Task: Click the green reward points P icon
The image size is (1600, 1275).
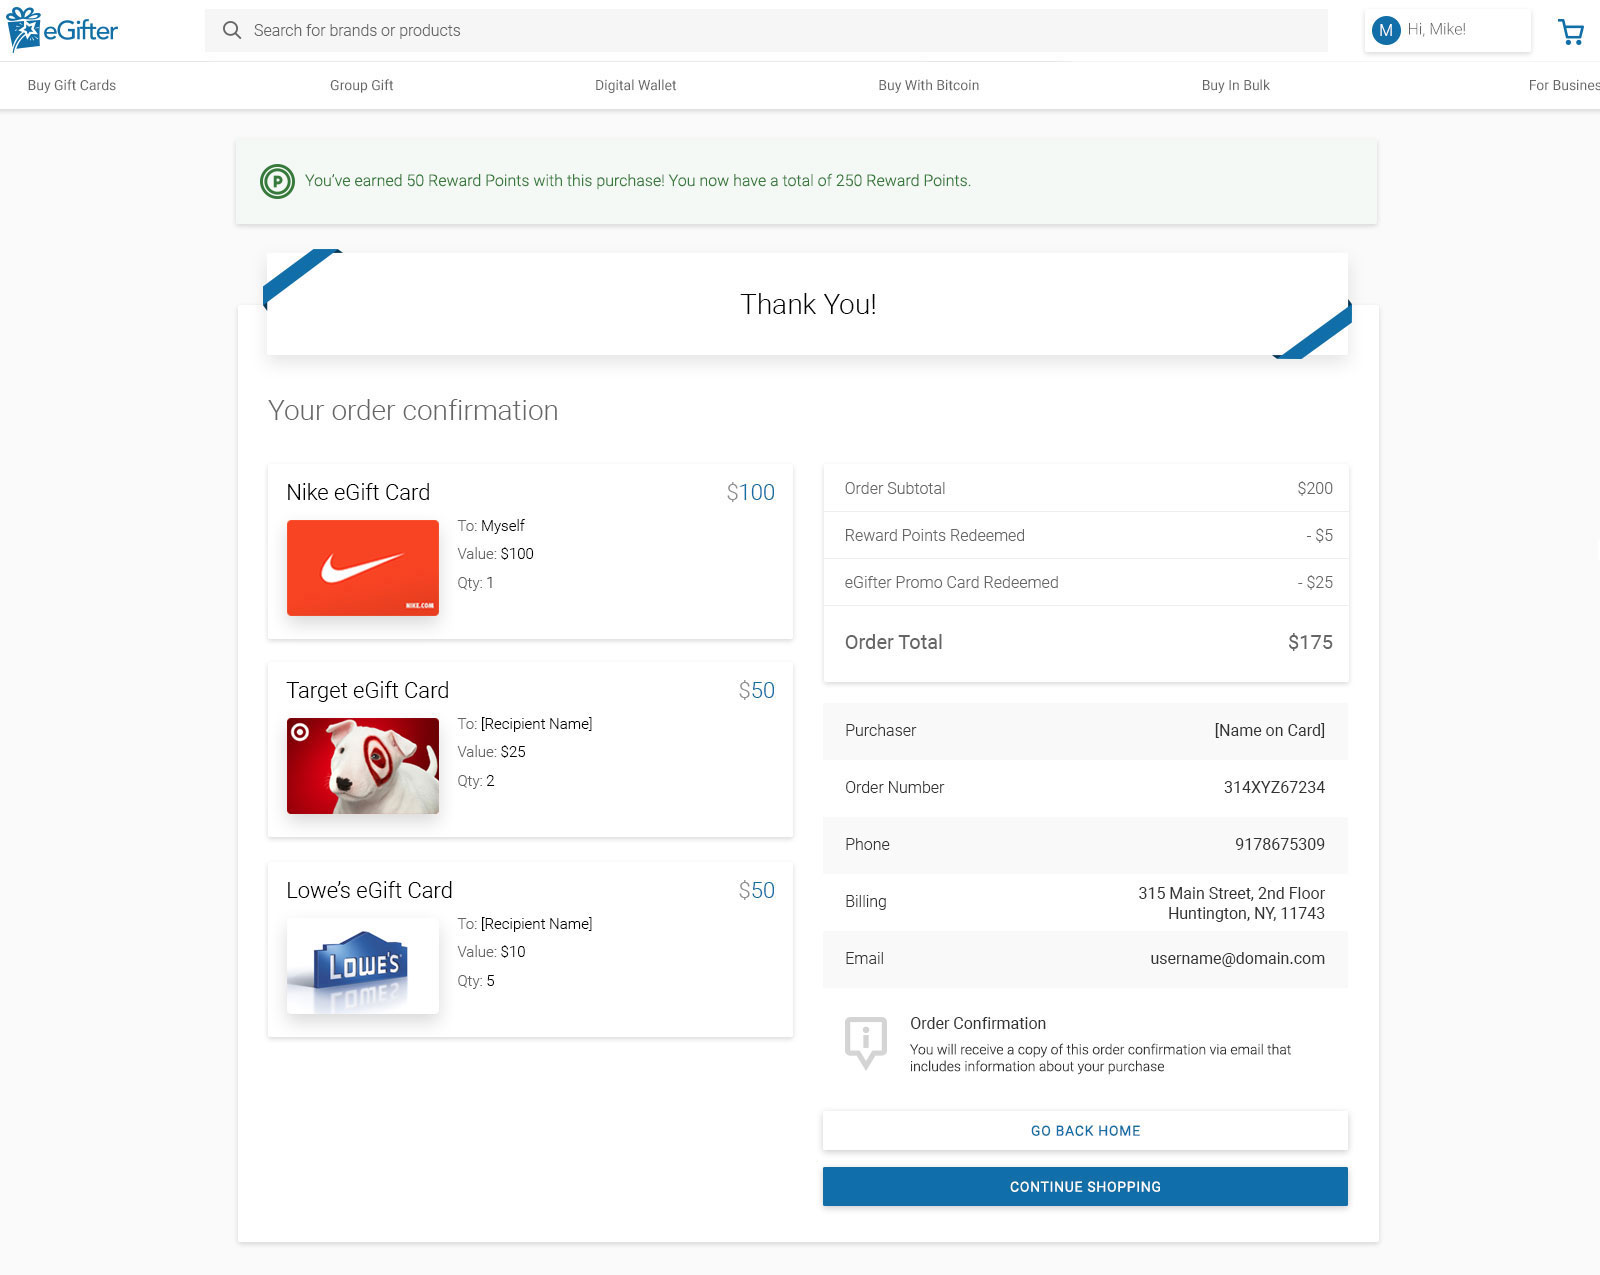Action: click(277, 181)
